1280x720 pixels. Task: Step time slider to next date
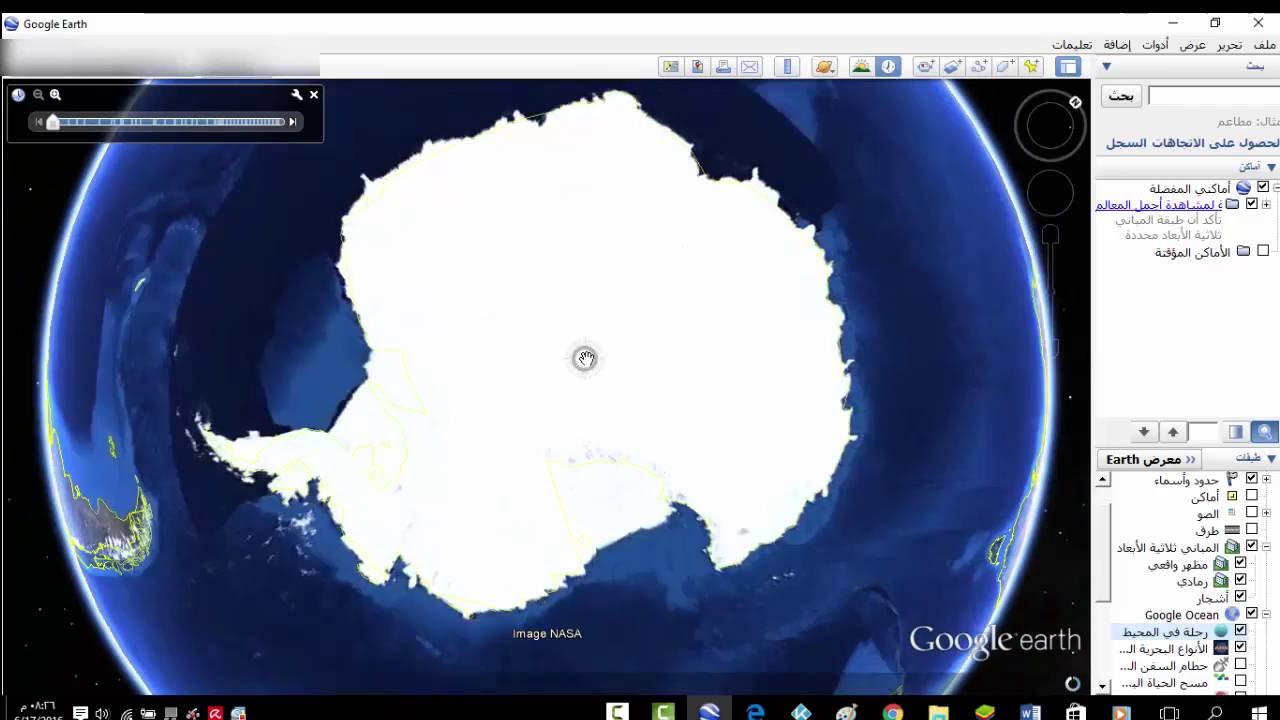[293, 122]
